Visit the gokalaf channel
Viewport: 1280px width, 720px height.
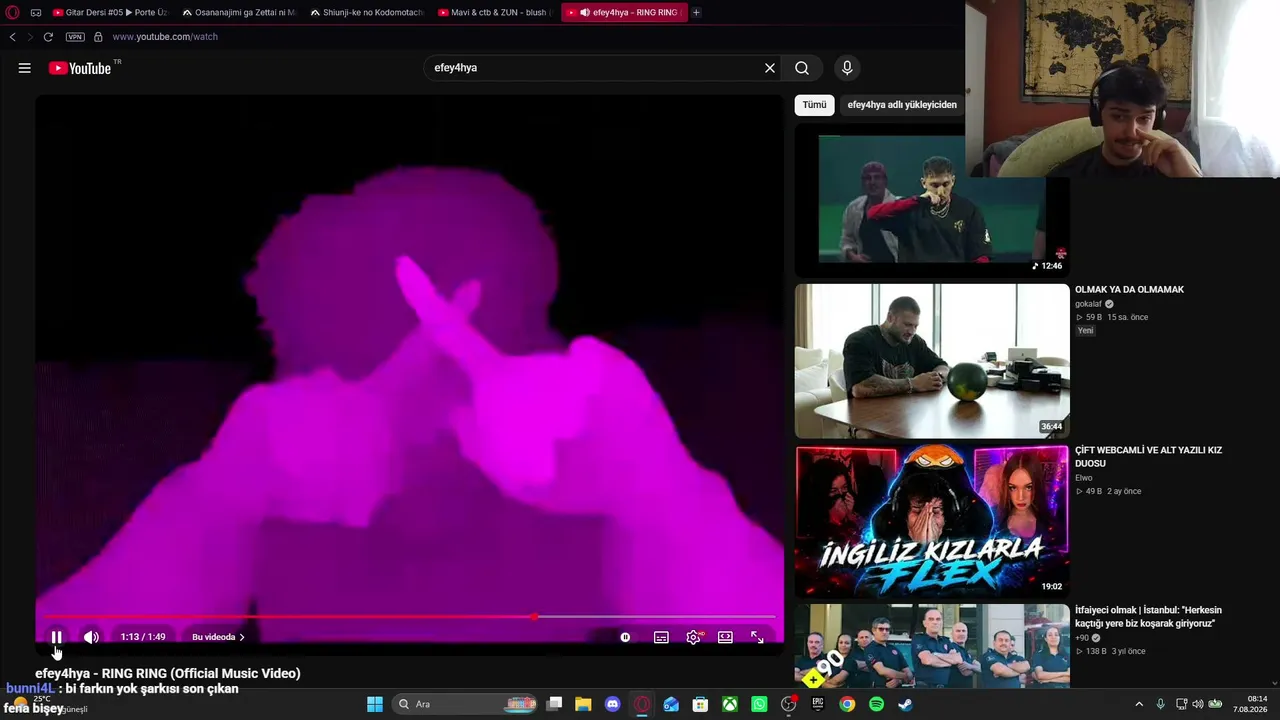[x=1087, y=304]
